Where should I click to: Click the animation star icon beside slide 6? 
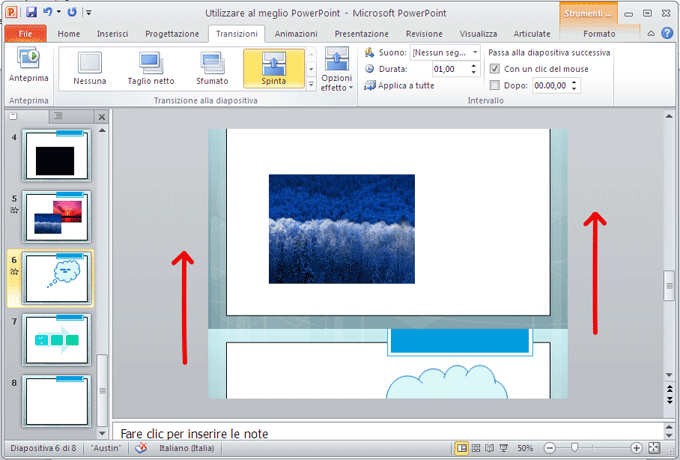(x=14, y=272)
